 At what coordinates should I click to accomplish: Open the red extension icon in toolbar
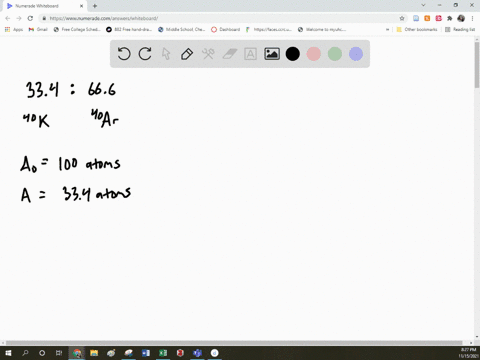[x=438, y=18]
